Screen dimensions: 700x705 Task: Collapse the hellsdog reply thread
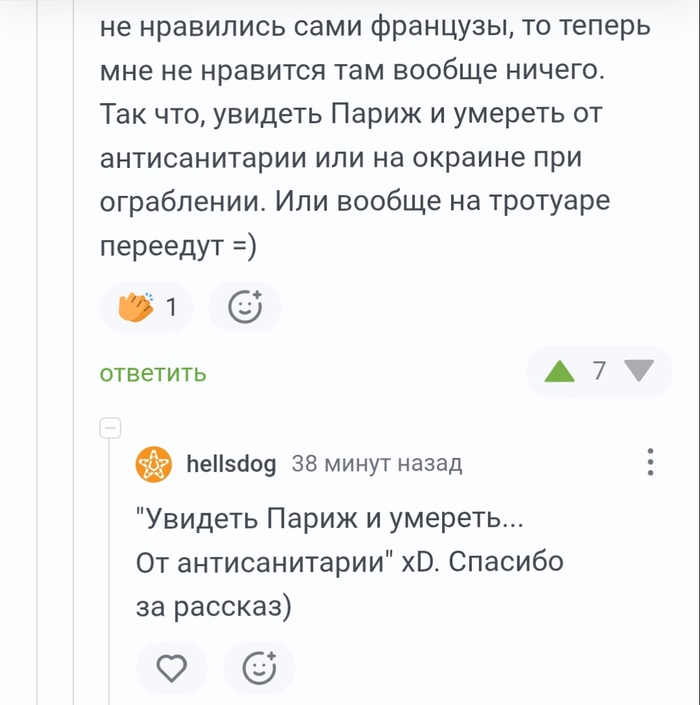point(110,428)
